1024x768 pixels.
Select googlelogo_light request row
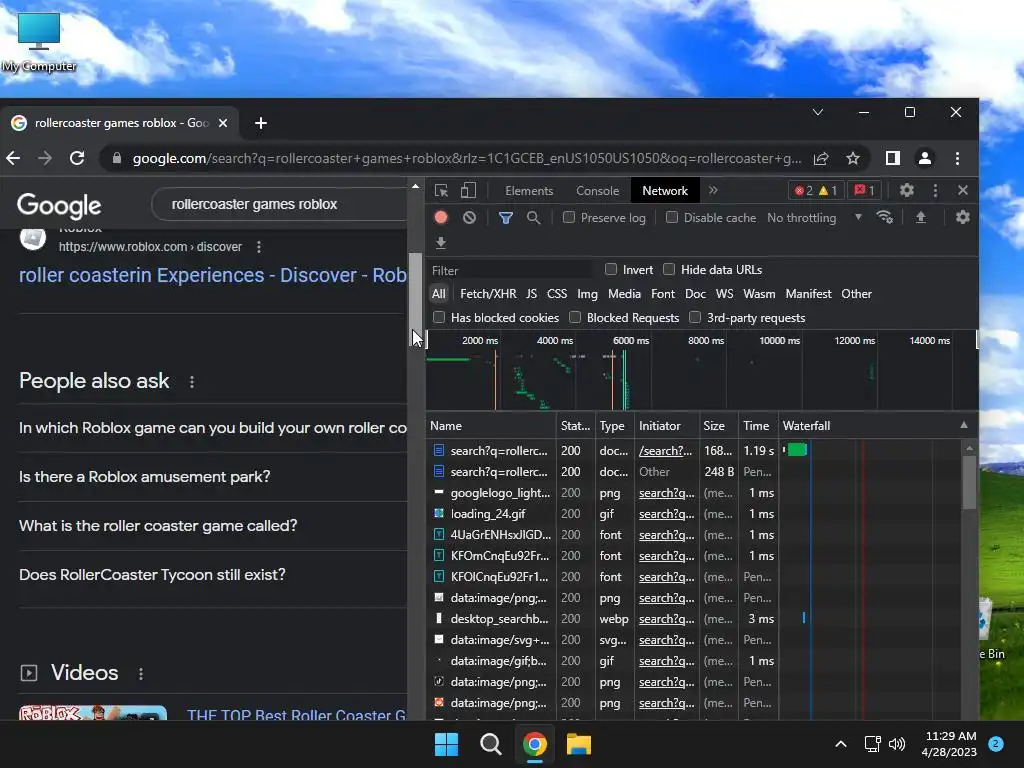694,493
